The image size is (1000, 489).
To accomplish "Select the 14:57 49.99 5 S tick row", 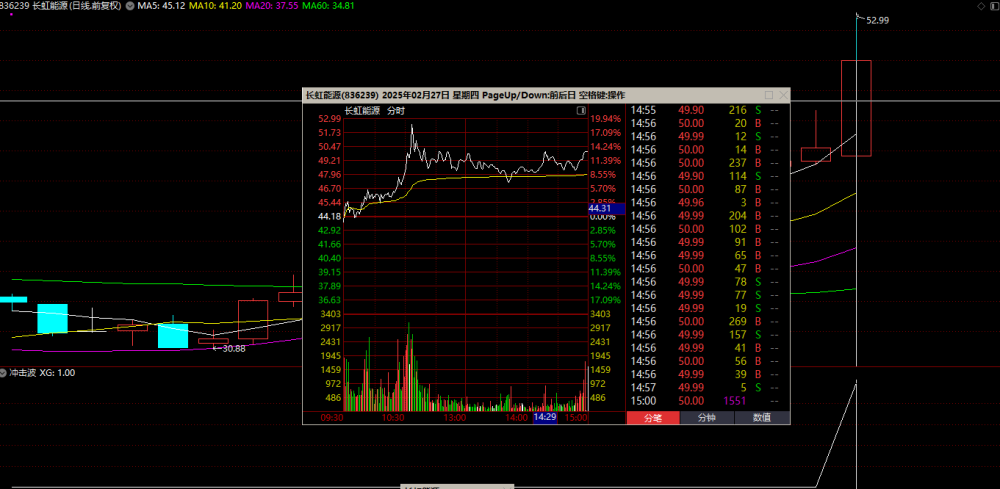I will [705, 388].
